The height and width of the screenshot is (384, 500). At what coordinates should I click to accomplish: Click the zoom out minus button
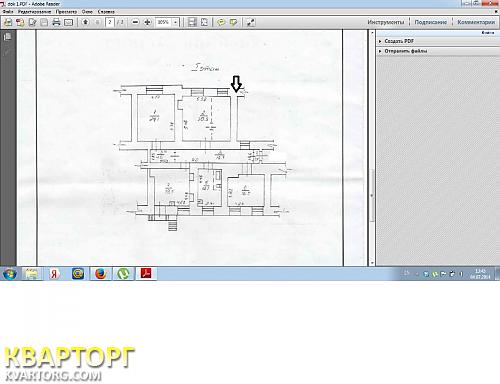pos(135,22)
